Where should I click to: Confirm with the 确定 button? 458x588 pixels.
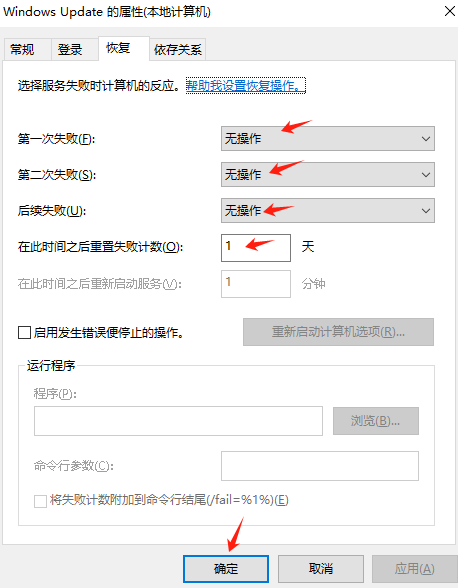pos(226,569)
